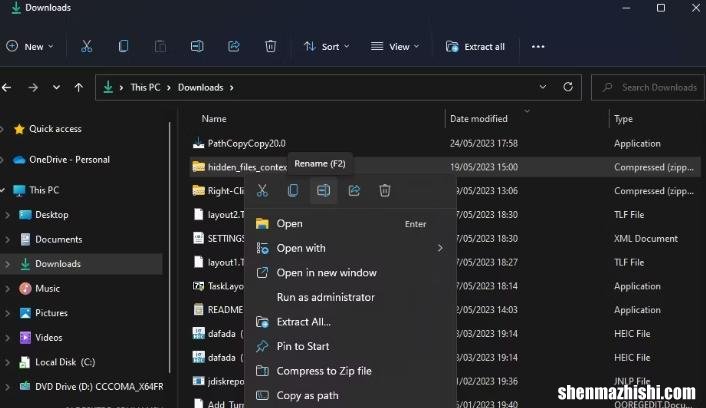Screen dimensions: 706x408
Task: Go up one folder level
Action: (79, 87)
